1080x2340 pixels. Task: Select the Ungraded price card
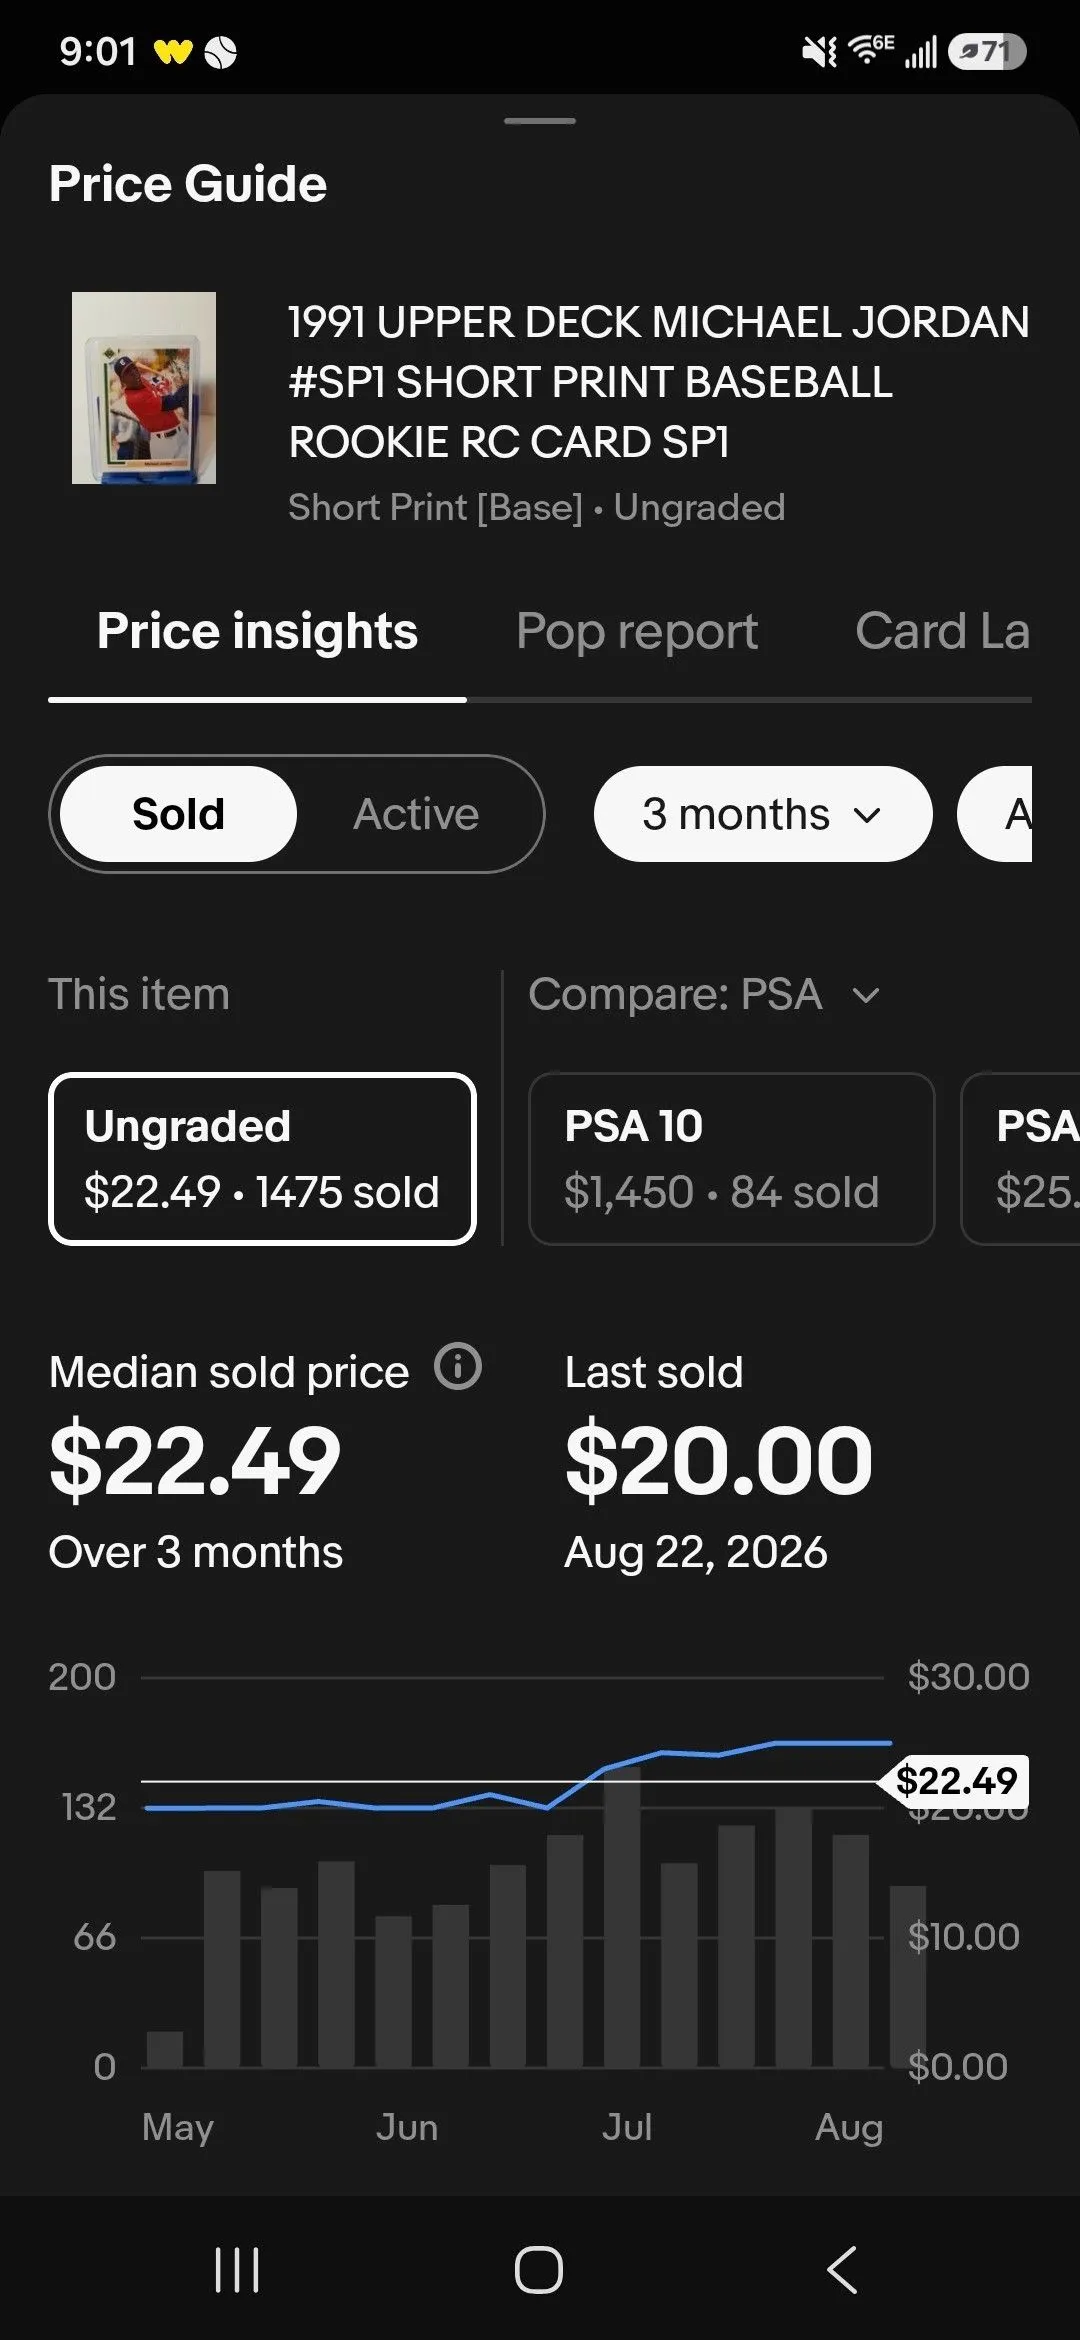point(262,1159)
